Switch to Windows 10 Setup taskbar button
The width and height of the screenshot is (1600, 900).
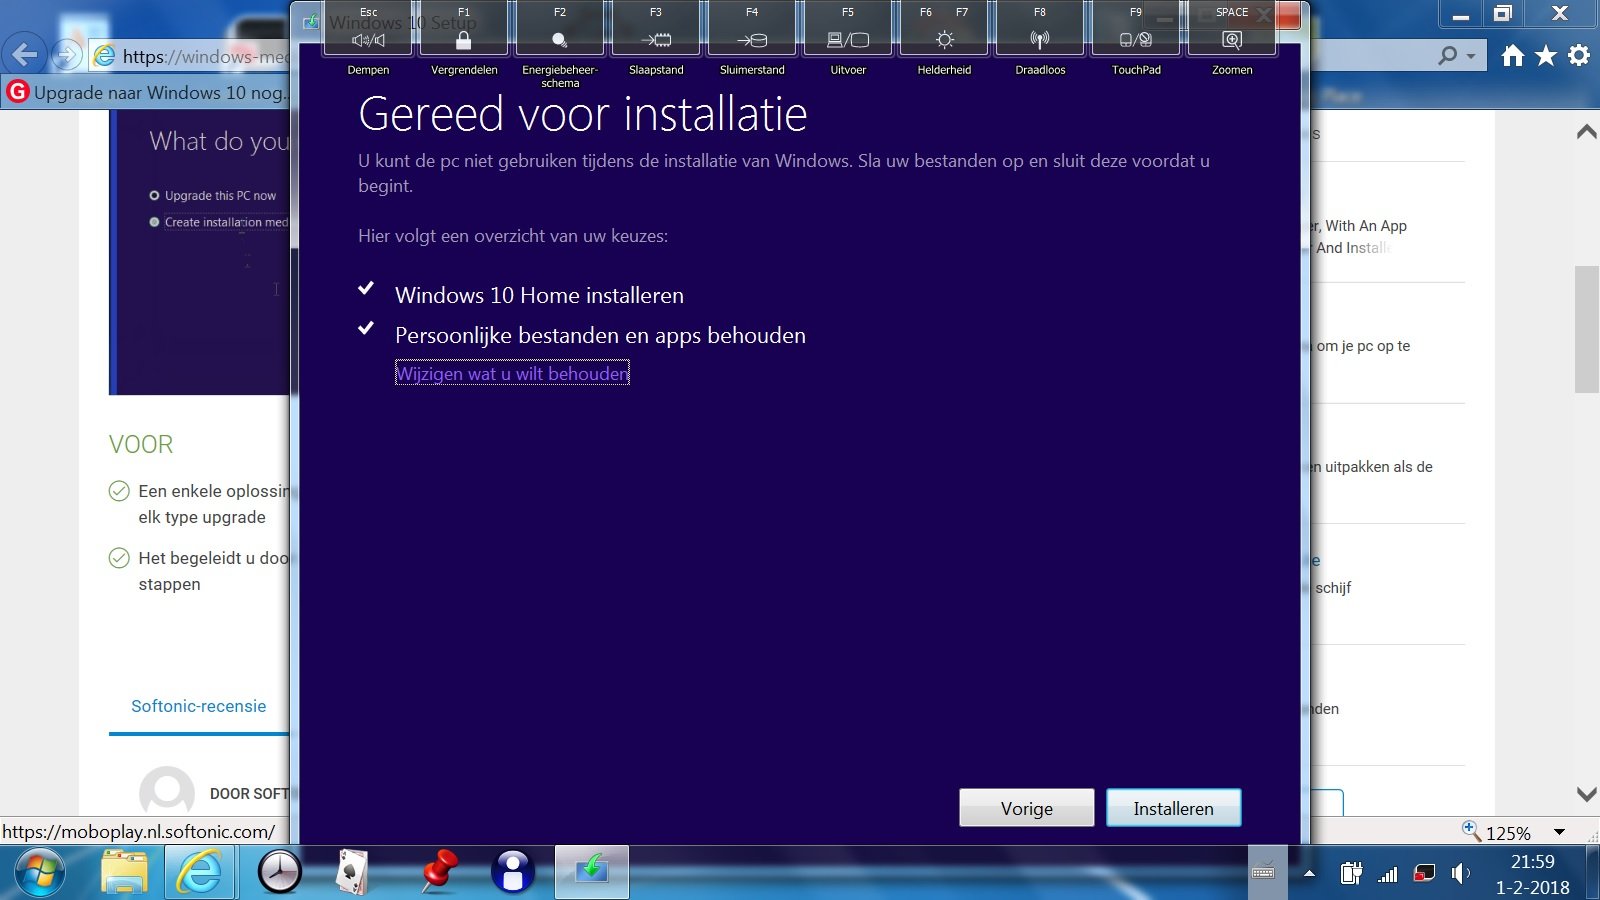pyautogui.click(x=592, y=873)
